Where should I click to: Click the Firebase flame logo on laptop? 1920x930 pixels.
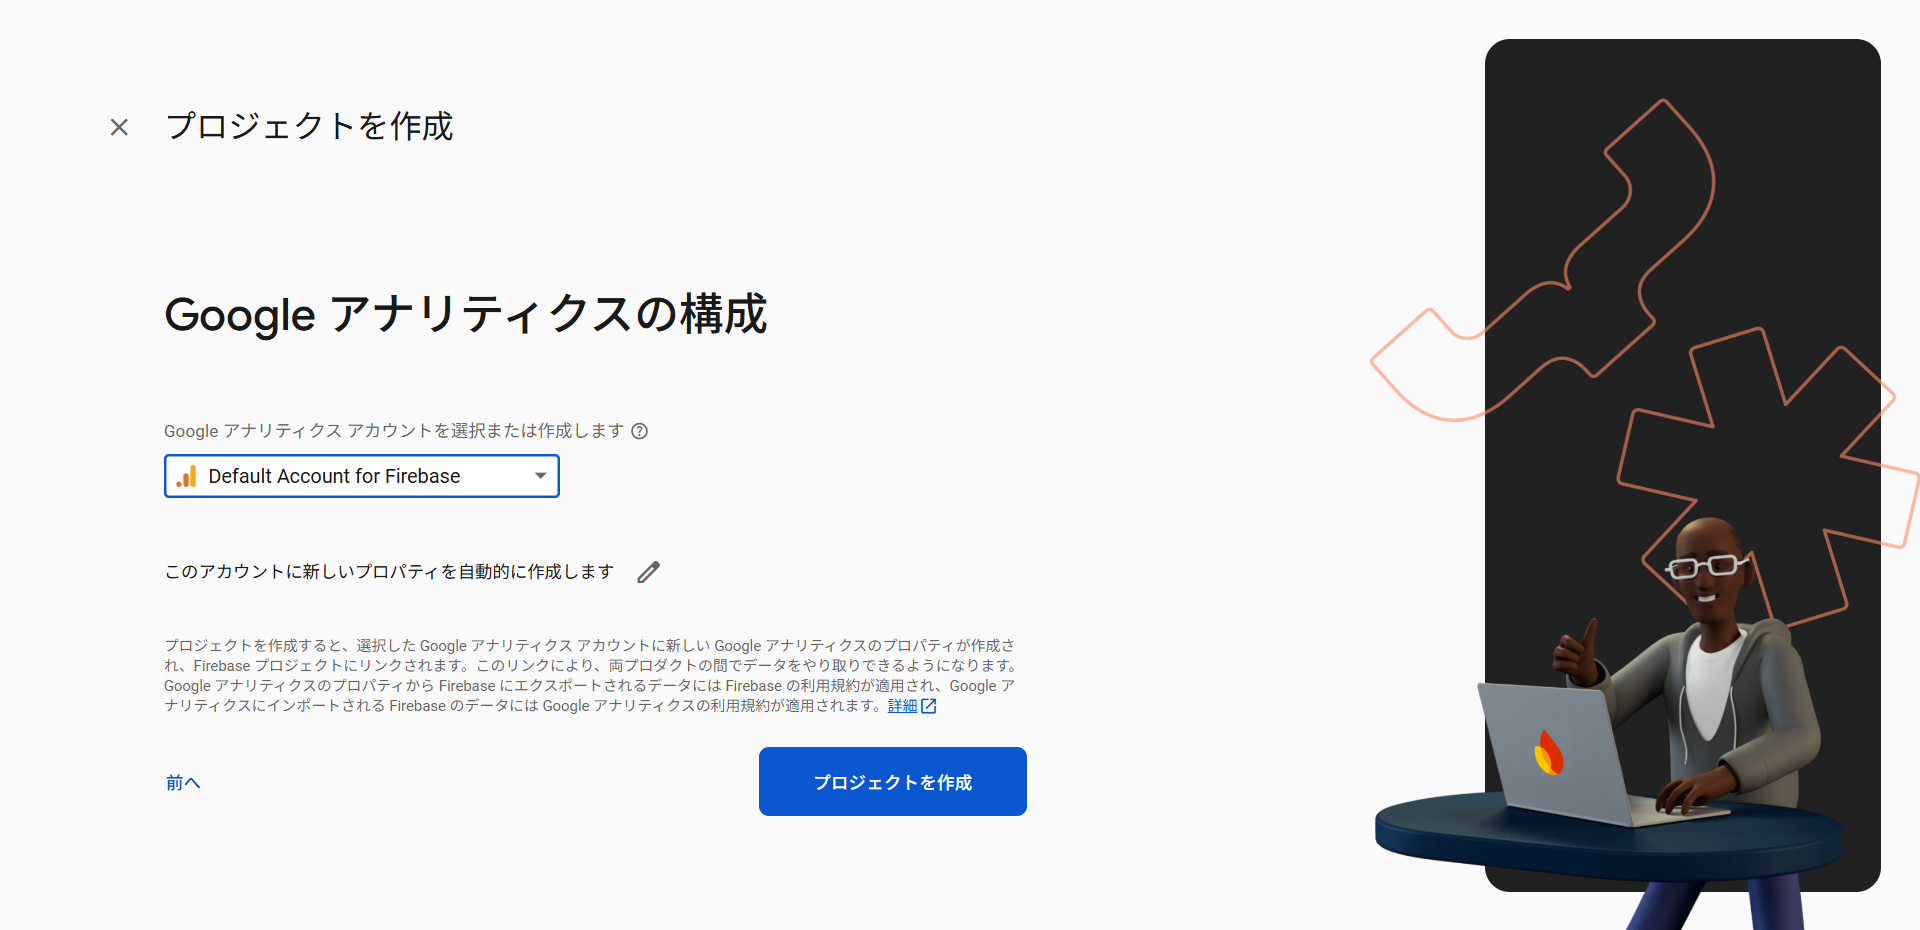point(1549,753)
